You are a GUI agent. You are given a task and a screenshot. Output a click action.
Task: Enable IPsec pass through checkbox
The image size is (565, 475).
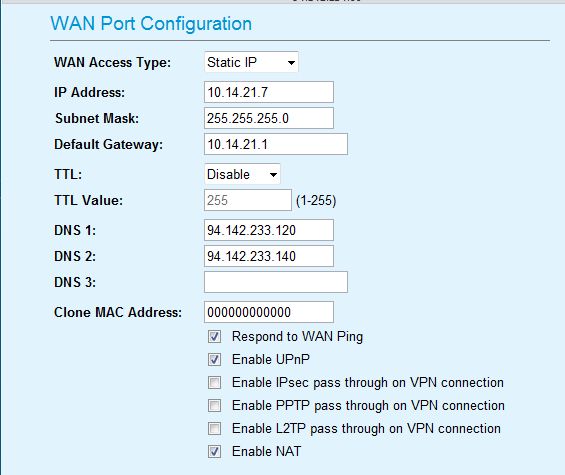tap(214, 382)
